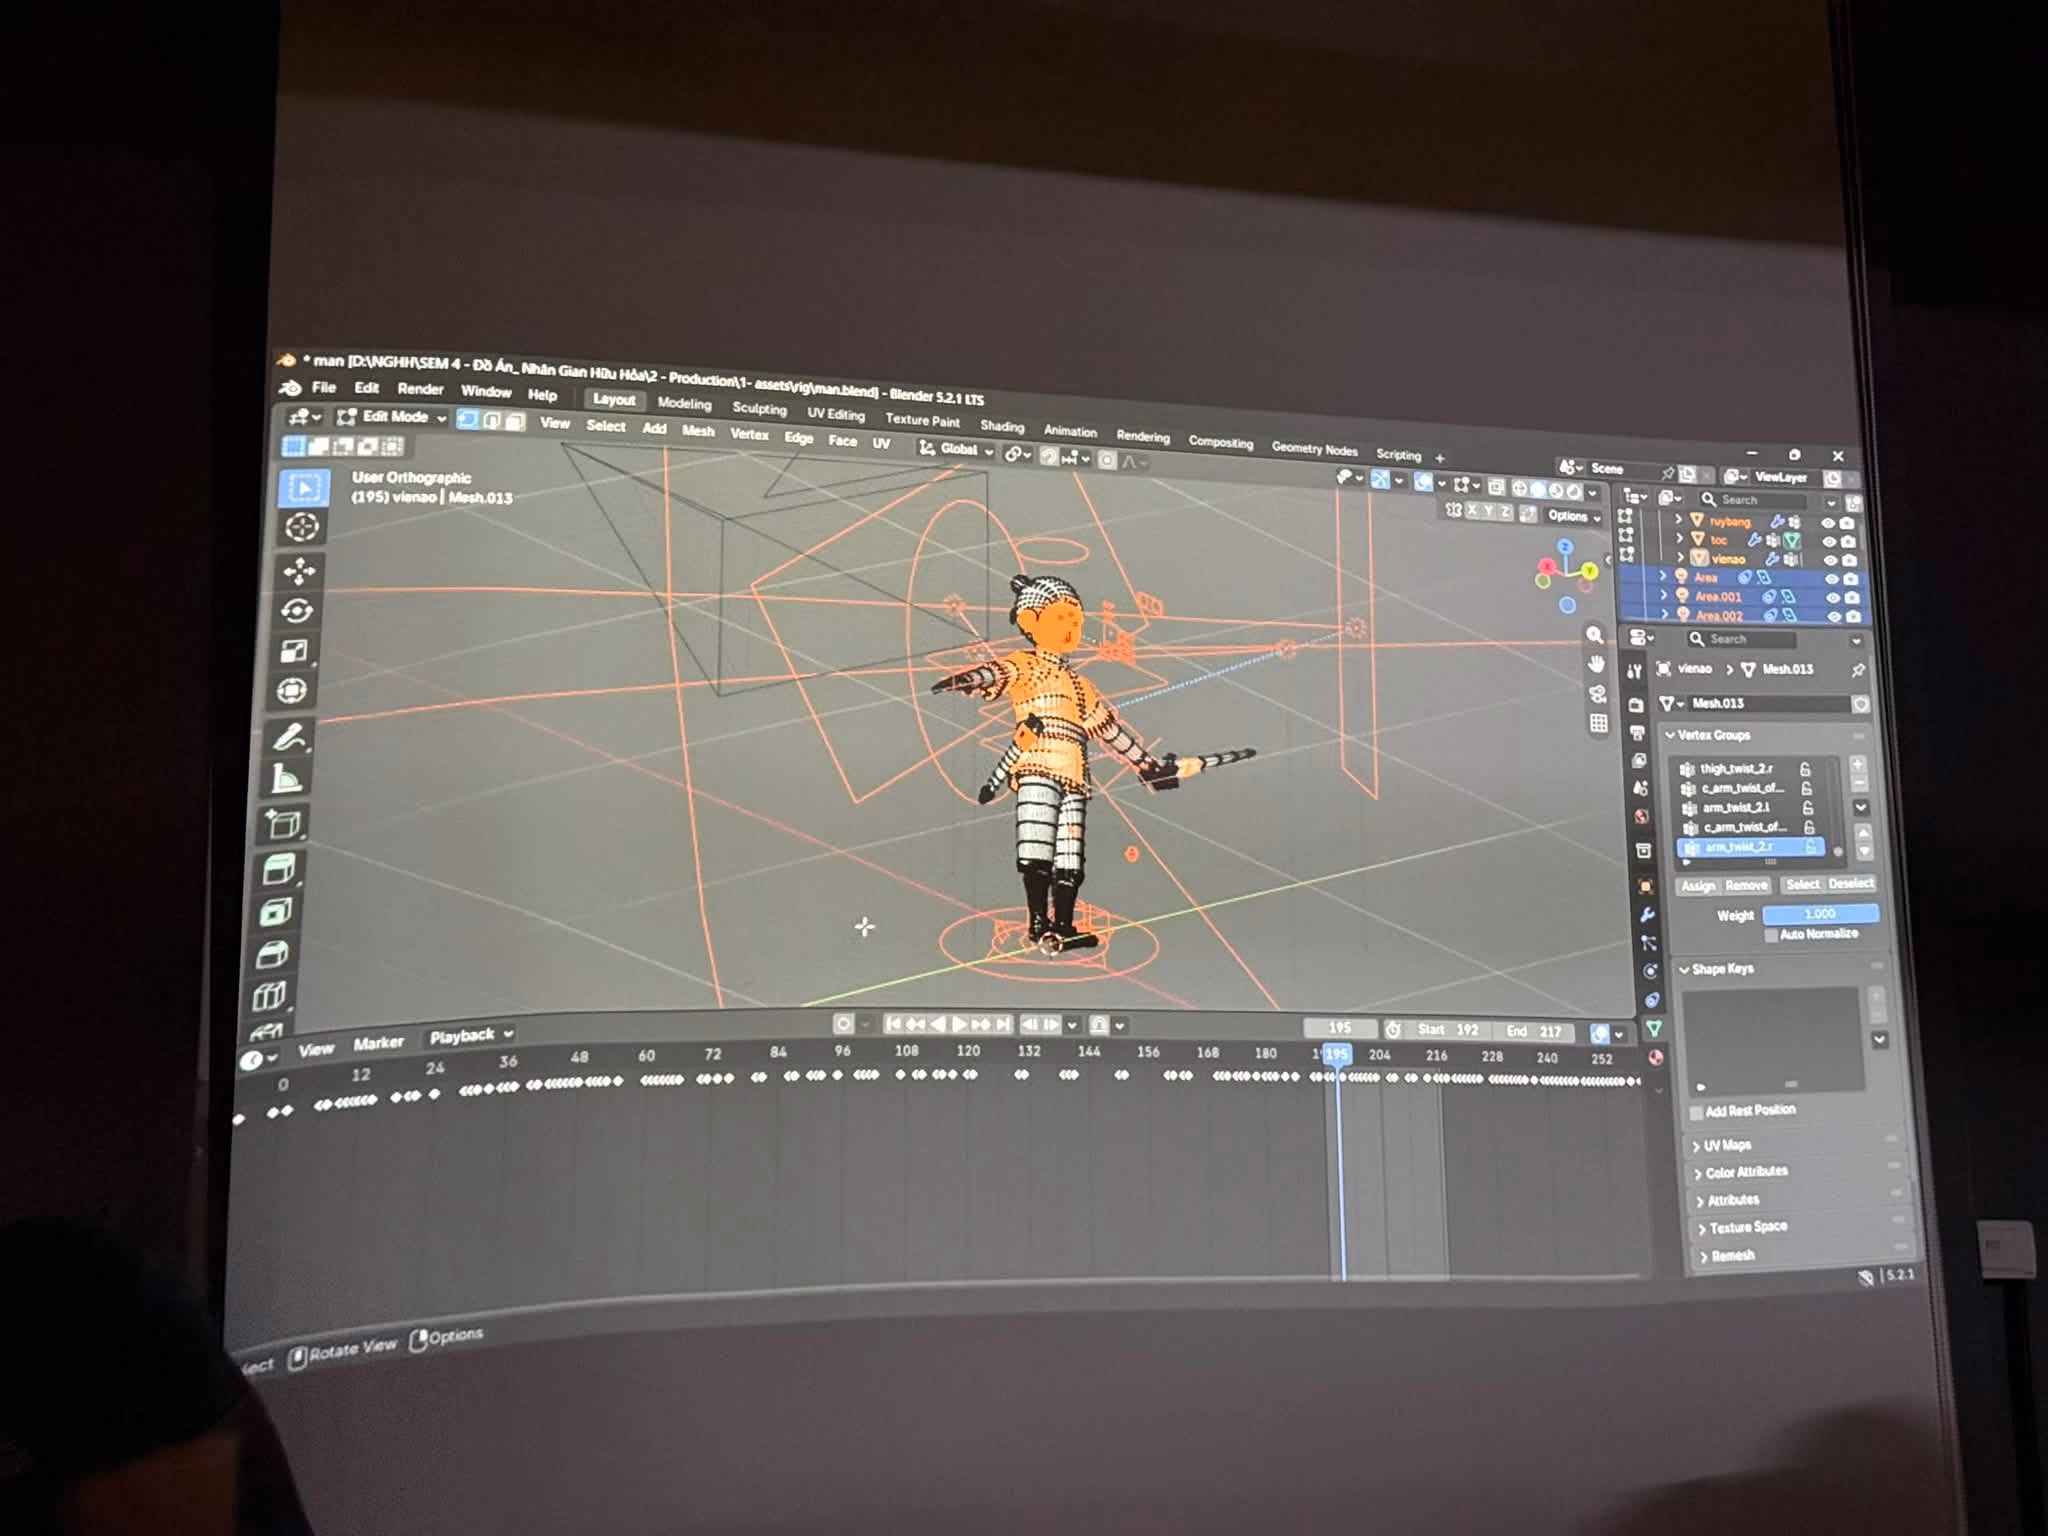This screenshot has height=1536, width=2048.
Task: Choose the Annotate pen tool
Action: tap(289, 738)
